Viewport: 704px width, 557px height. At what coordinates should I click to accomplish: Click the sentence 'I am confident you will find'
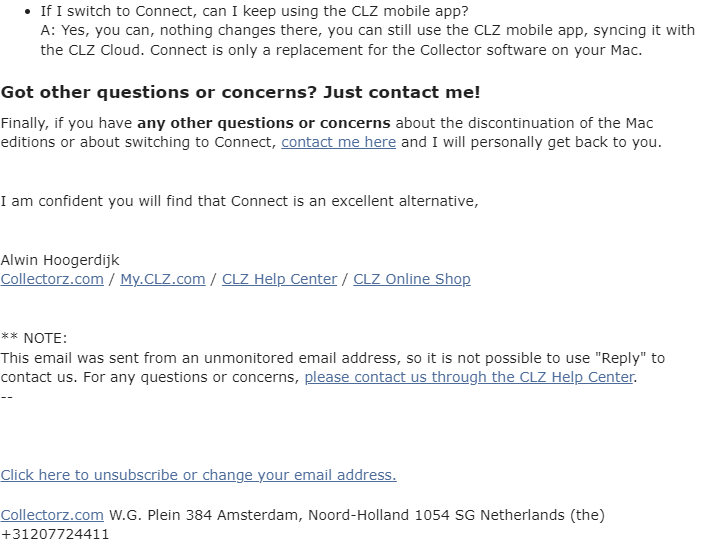(239, 201)
